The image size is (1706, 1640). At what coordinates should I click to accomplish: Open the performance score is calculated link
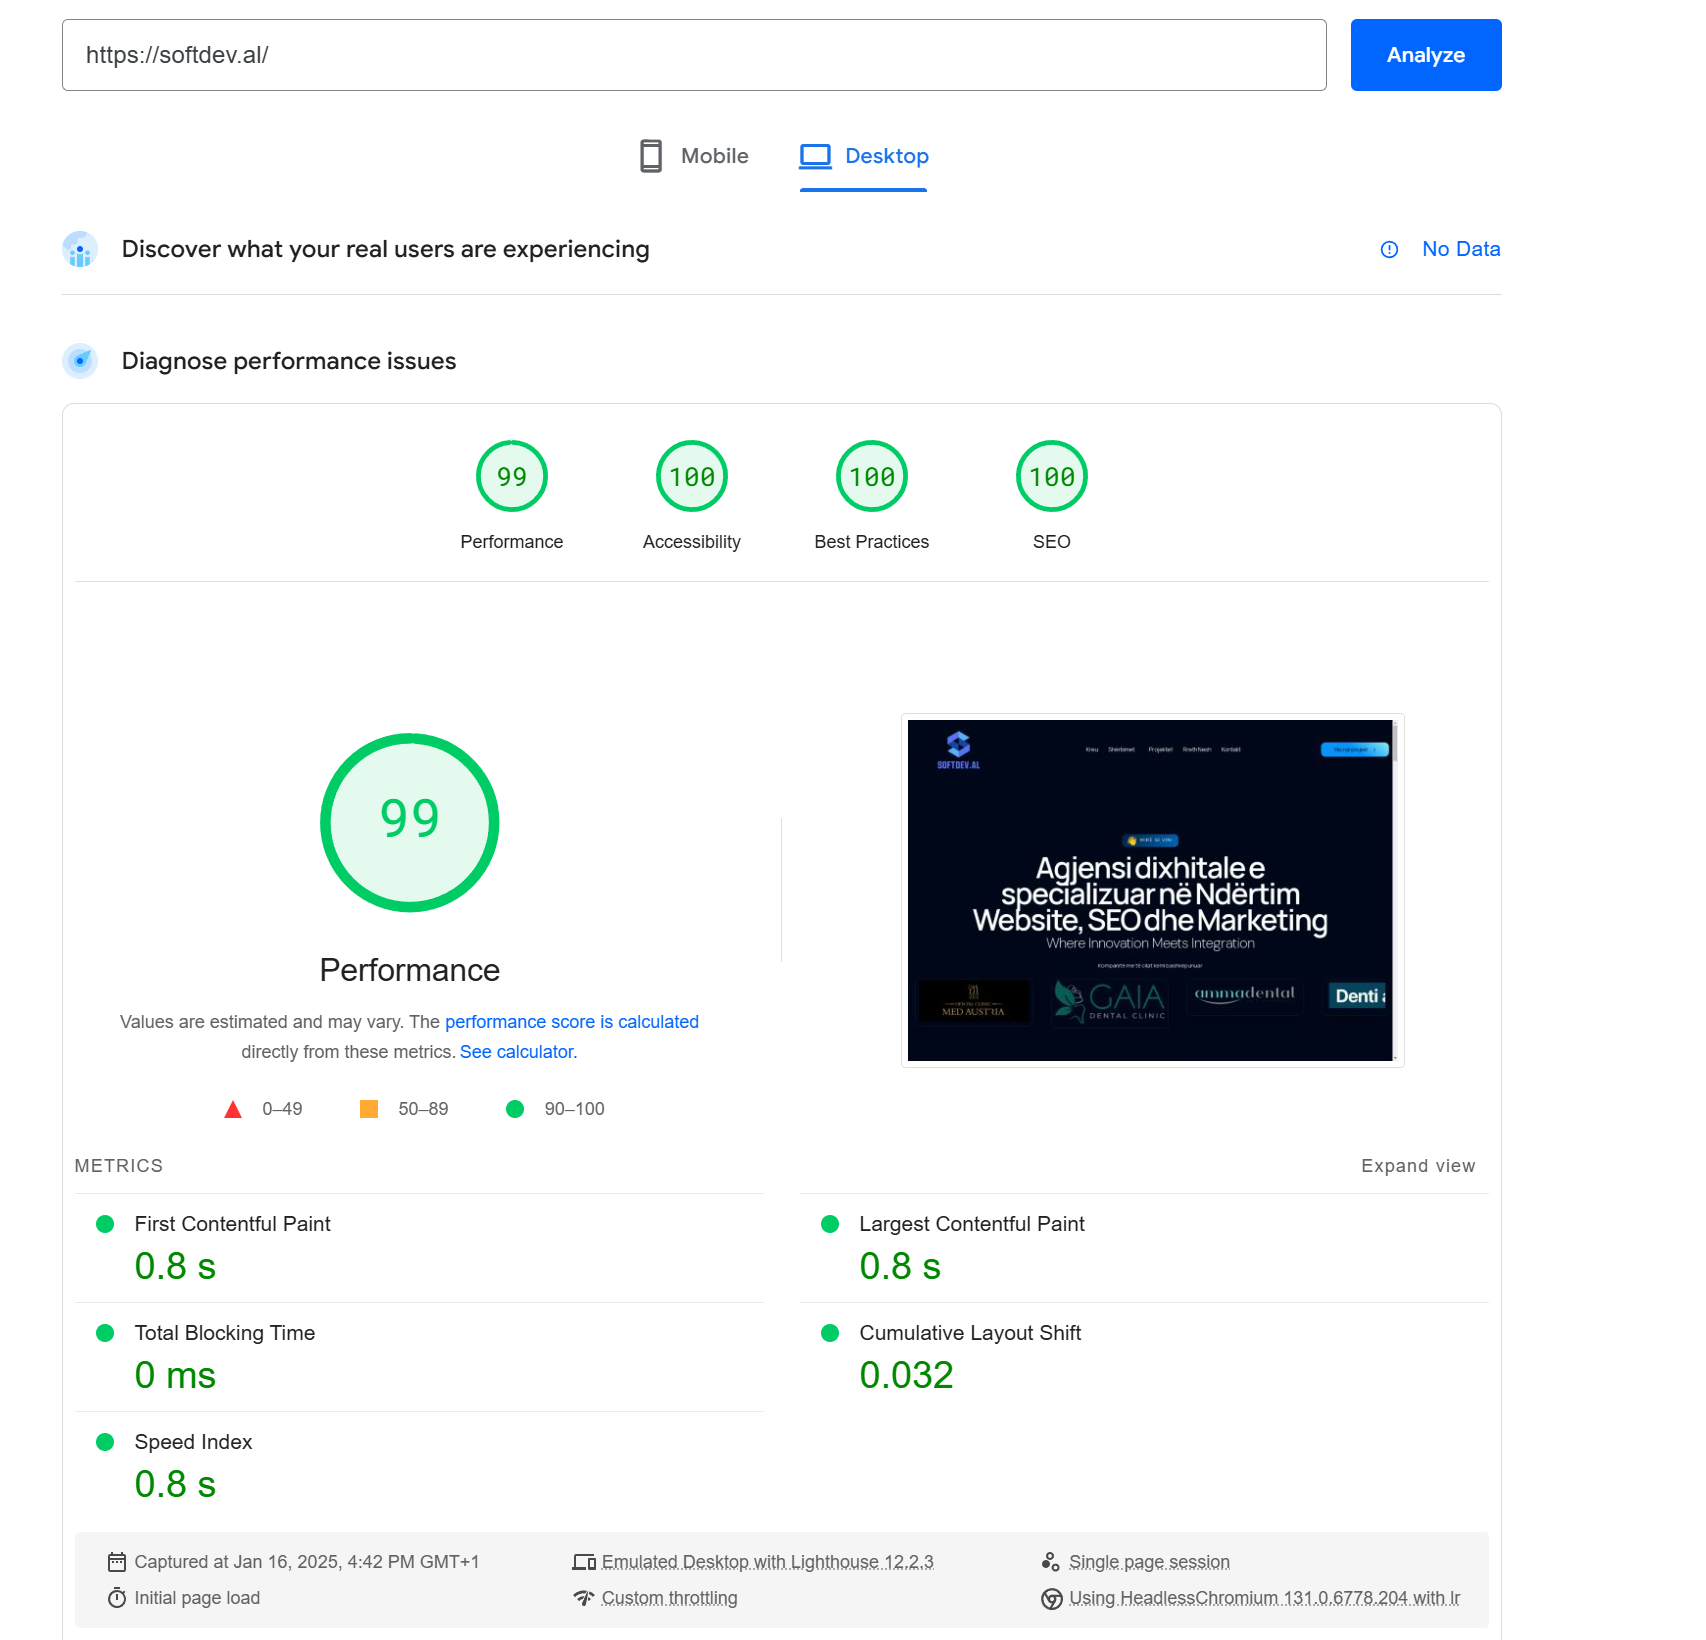pyautogui.click(x=572, y=1022)
